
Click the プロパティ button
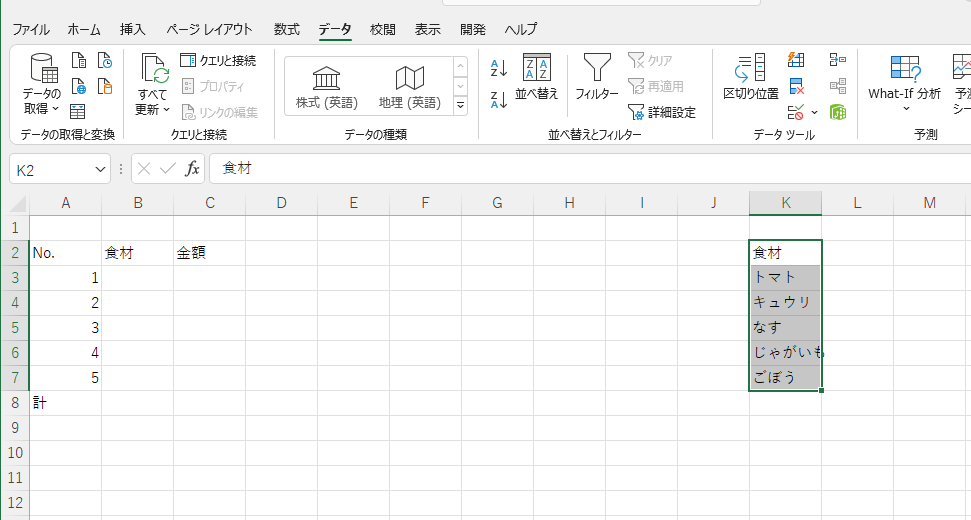click(x=213, y=86)
